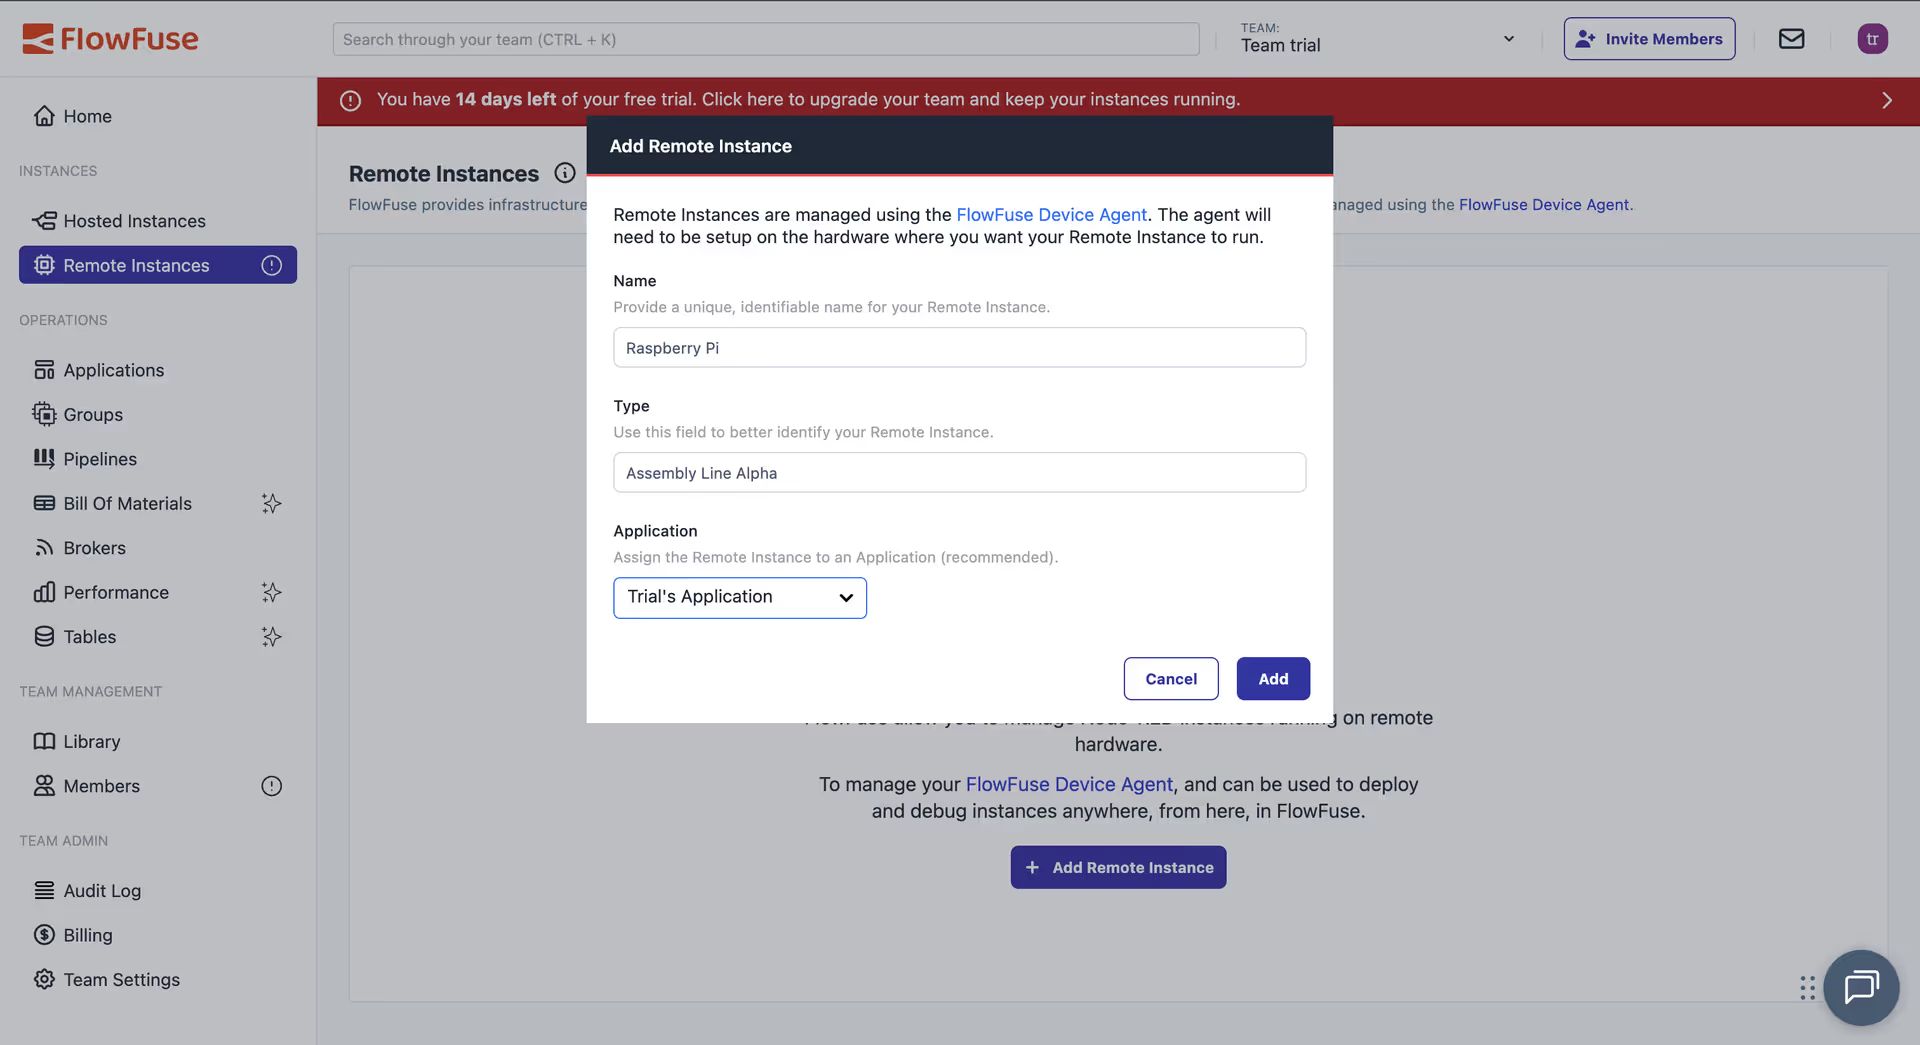The width and height of the screenshot is (1920, 1045).
Task: Click the Raspberry Pi name field
Action: click(x=959, y=347)
